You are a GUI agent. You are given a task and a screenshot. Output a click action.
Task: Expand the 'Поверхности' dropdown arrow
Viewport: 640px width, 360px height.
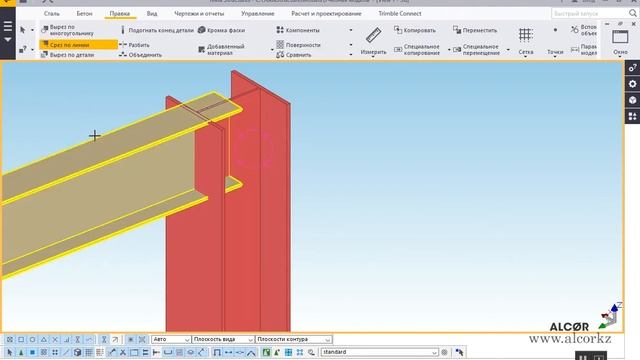(x=351, y=45)
